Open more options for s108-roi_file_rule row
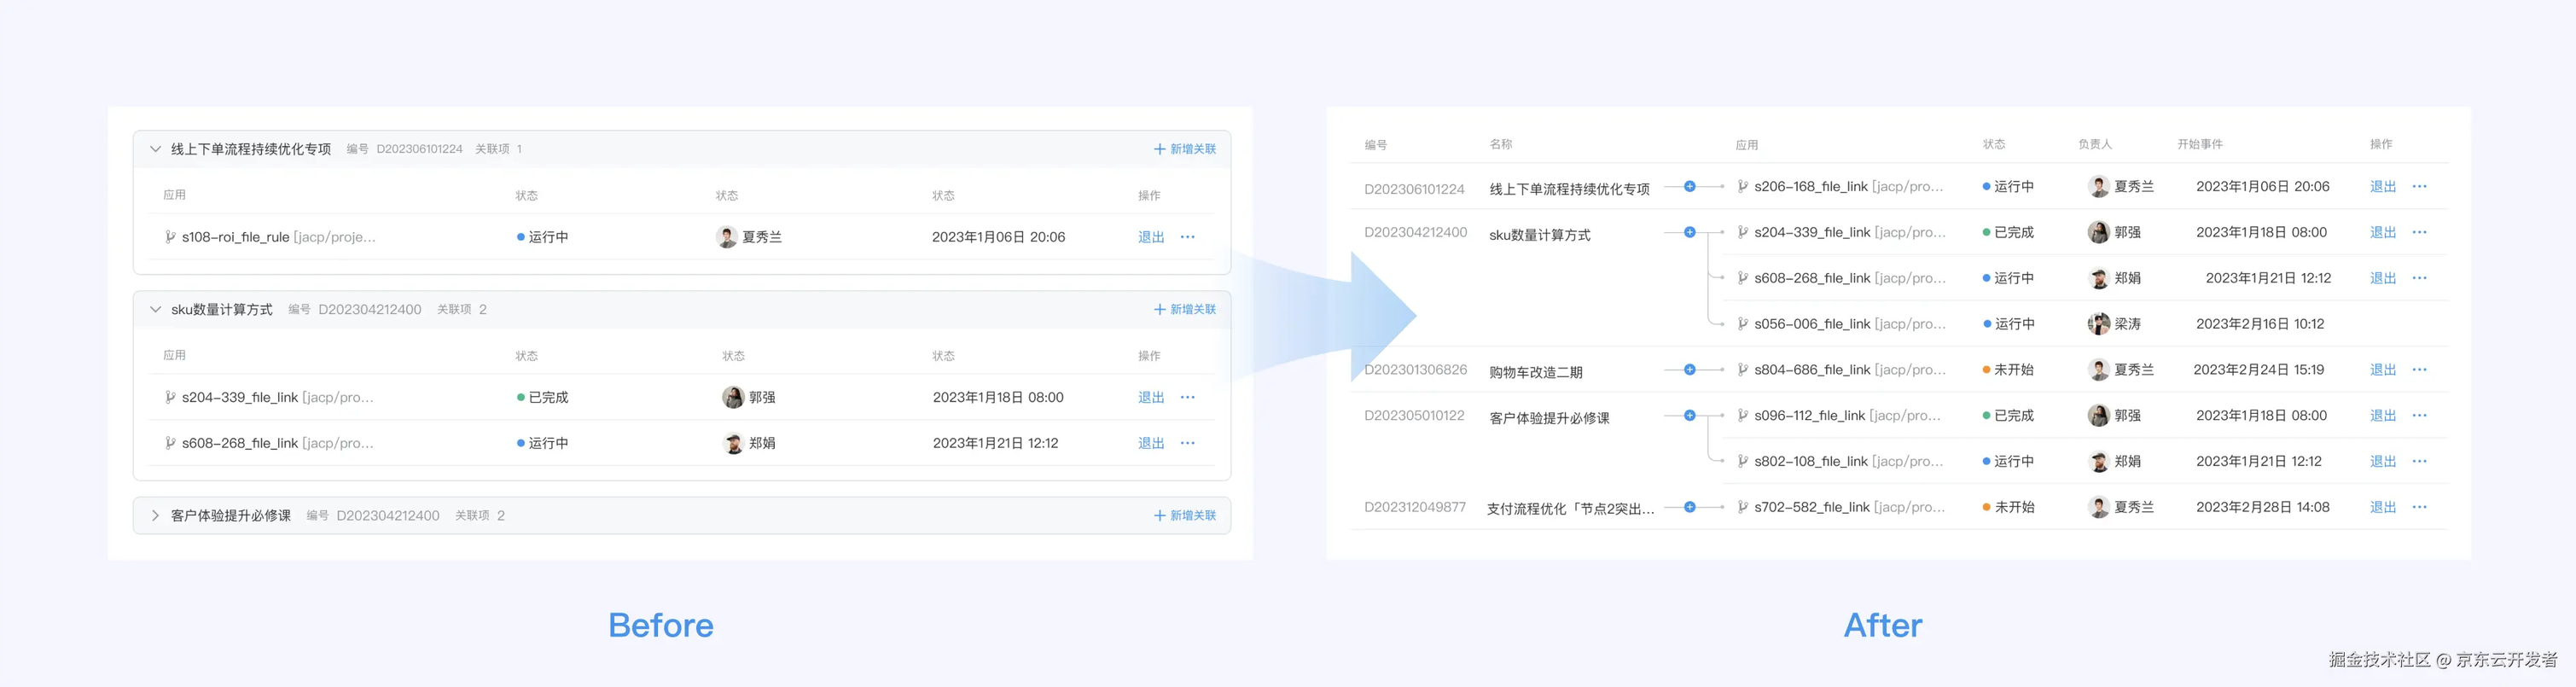This screenshot has width=2576, height=687. pos(1187,237)
